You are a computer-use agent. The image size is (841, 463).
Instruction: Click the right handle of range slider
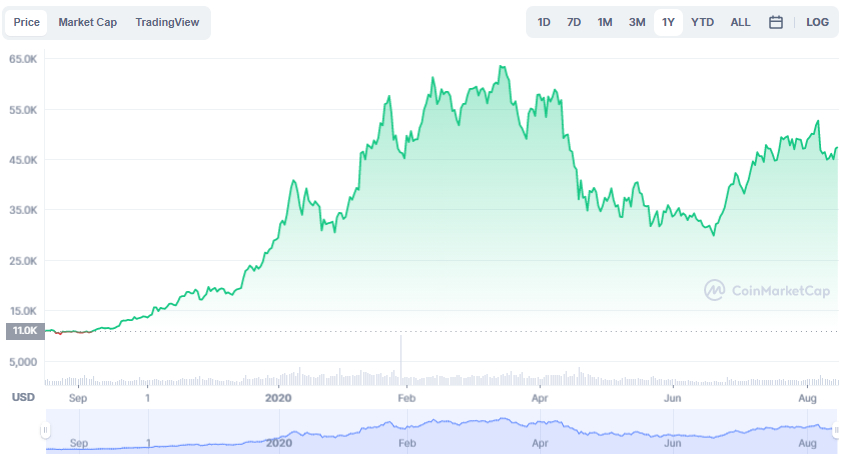click(836, 430)
